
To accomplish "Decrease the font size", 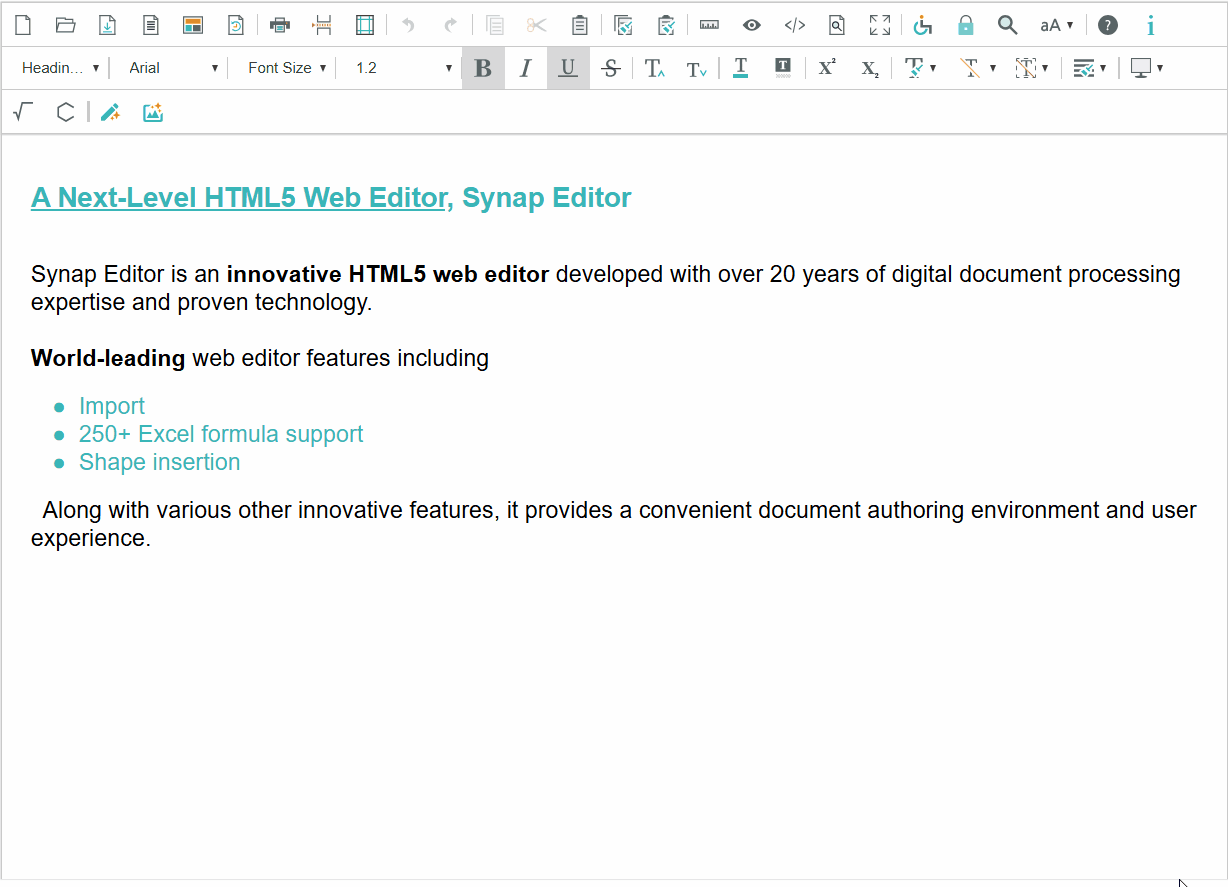I will [x=697, y=68].
